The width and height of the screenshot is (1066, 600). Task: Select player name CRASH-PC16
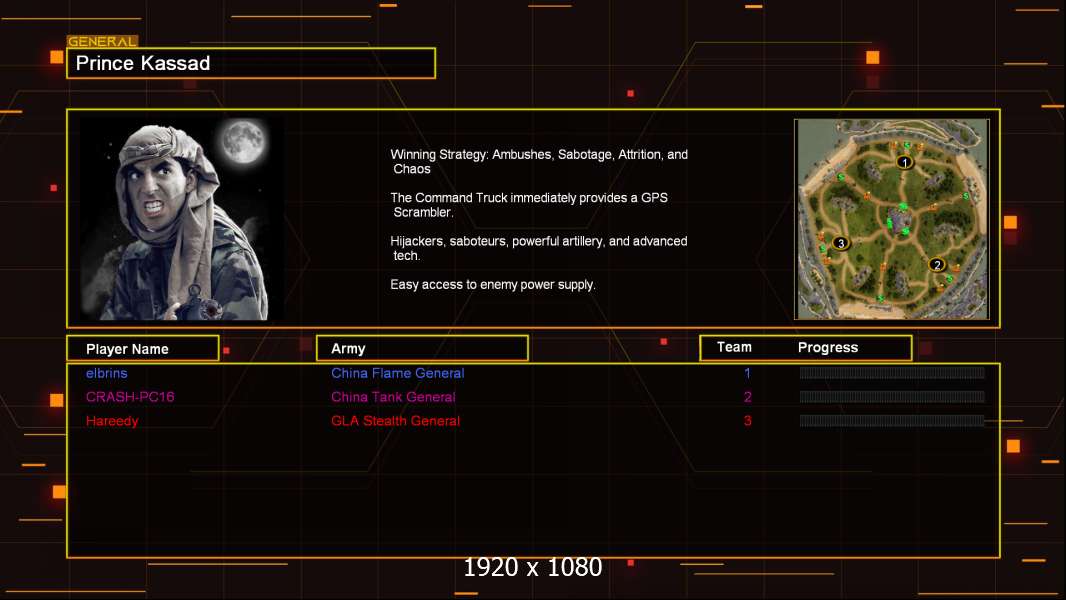130,397
